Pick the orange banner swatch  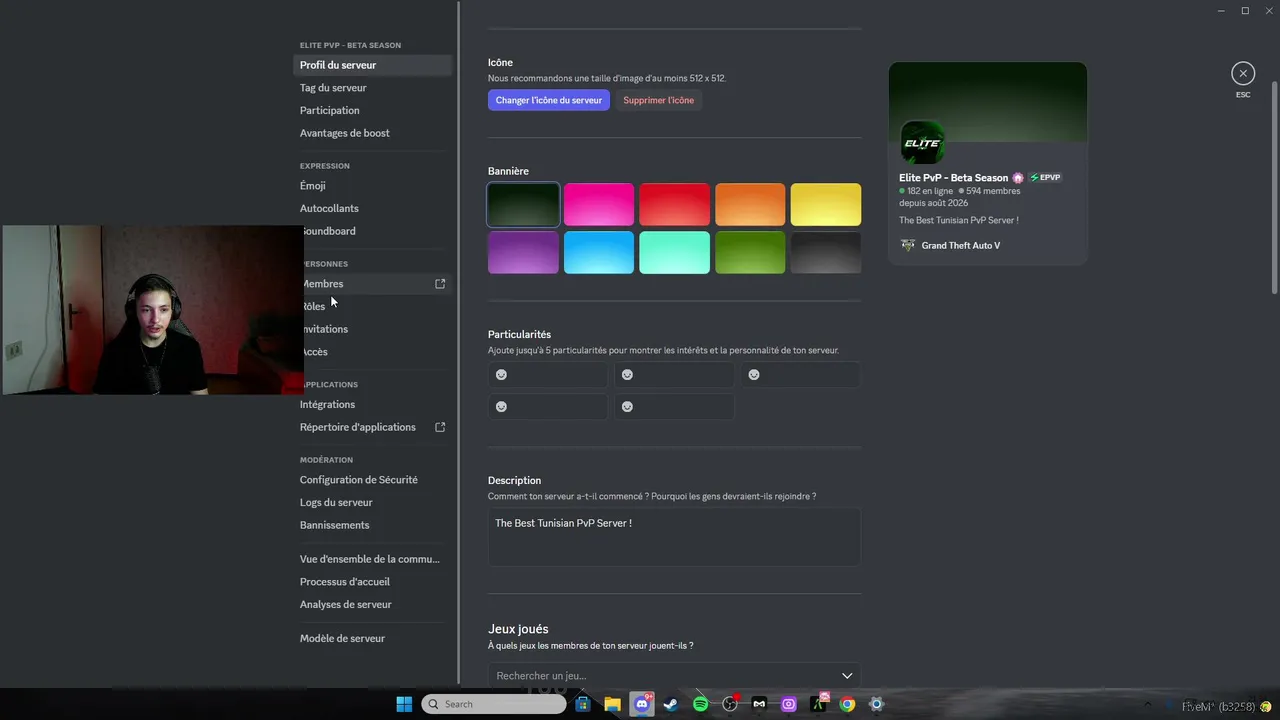(750, 204)
